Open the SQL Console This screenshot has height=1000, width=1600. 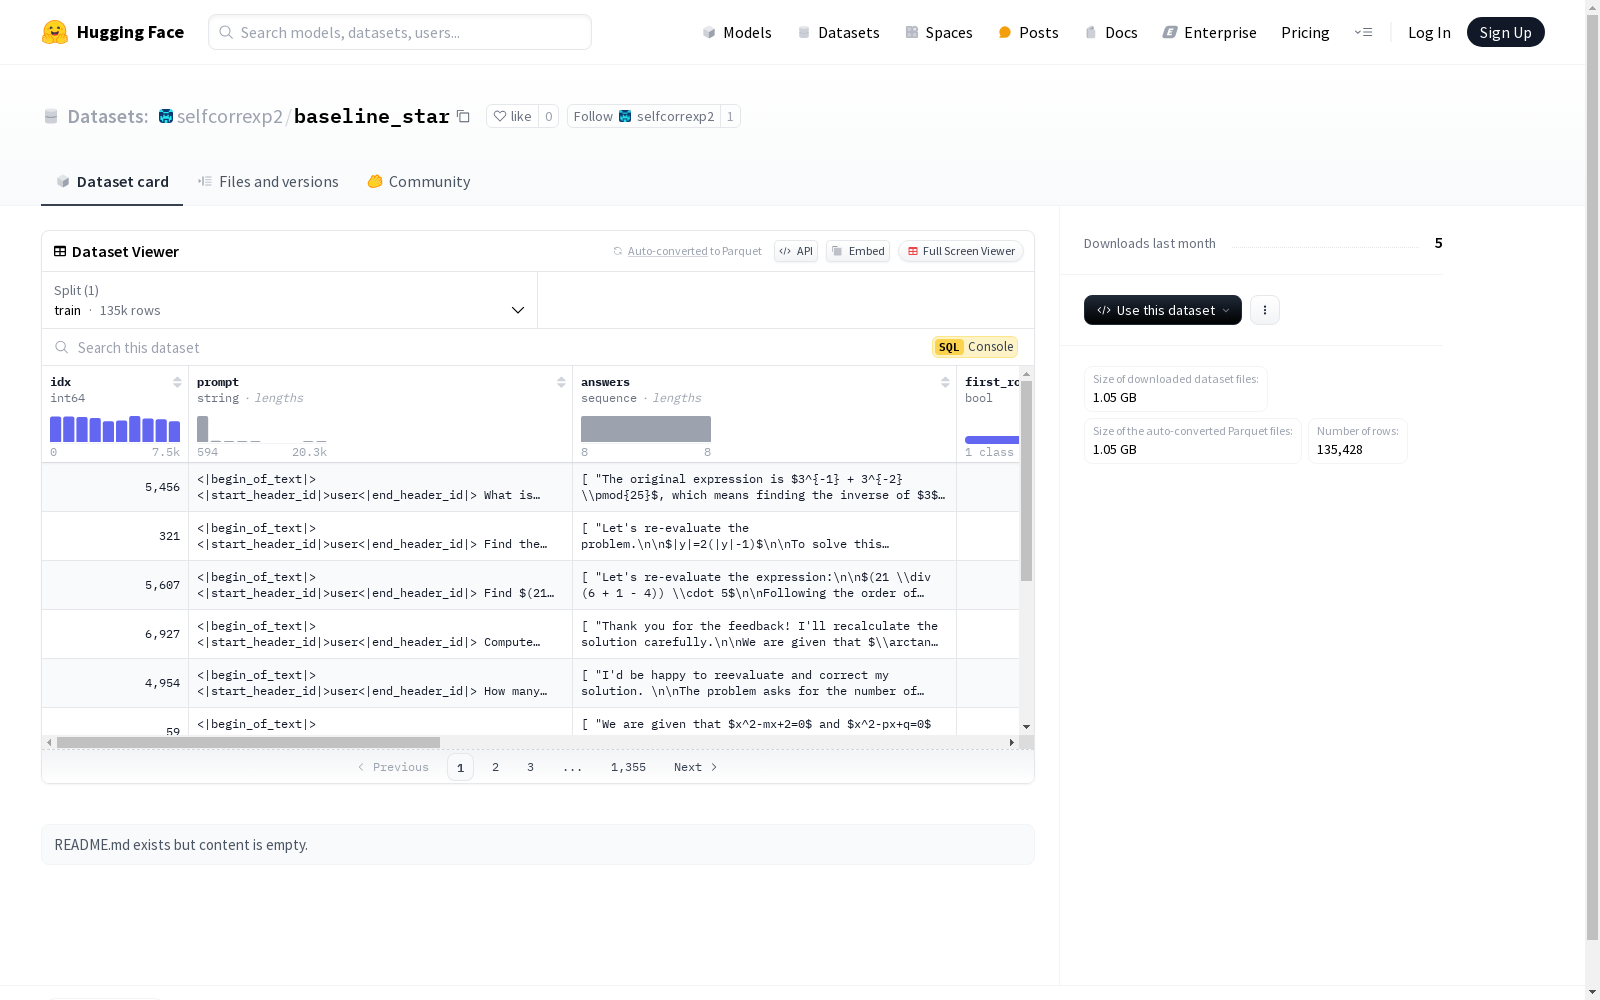pos(975,347)
